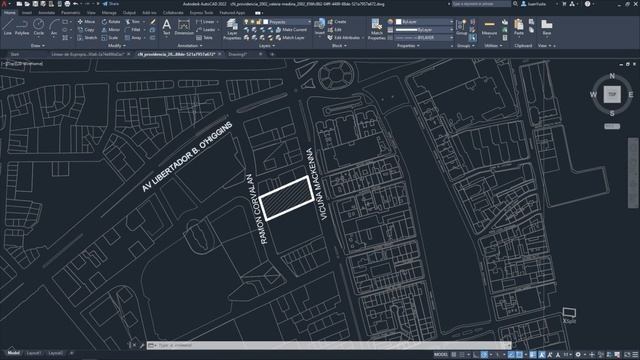Viewport: 640px width, 360px height.
Task: Toggle grid display in status bar
Action: pos(454,355)
